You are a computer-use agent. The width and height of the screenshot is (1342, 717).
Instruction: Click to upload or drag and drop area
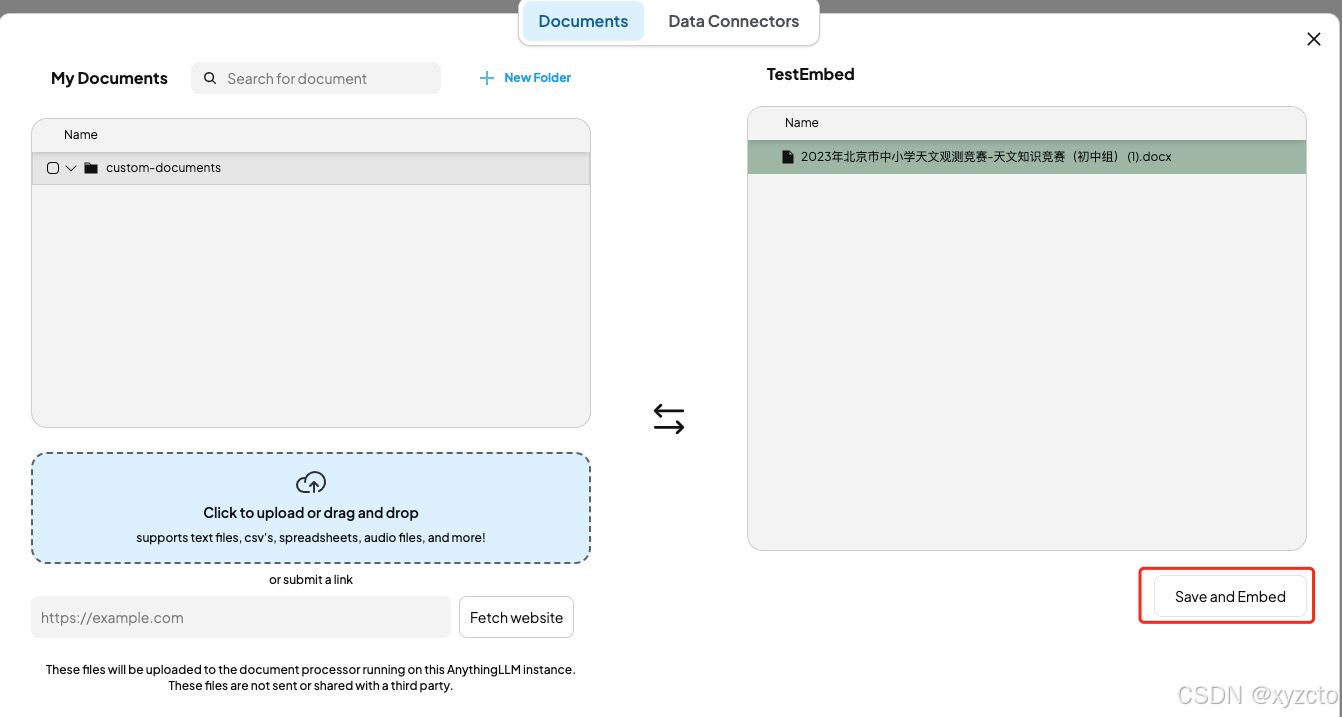[311, 508]
